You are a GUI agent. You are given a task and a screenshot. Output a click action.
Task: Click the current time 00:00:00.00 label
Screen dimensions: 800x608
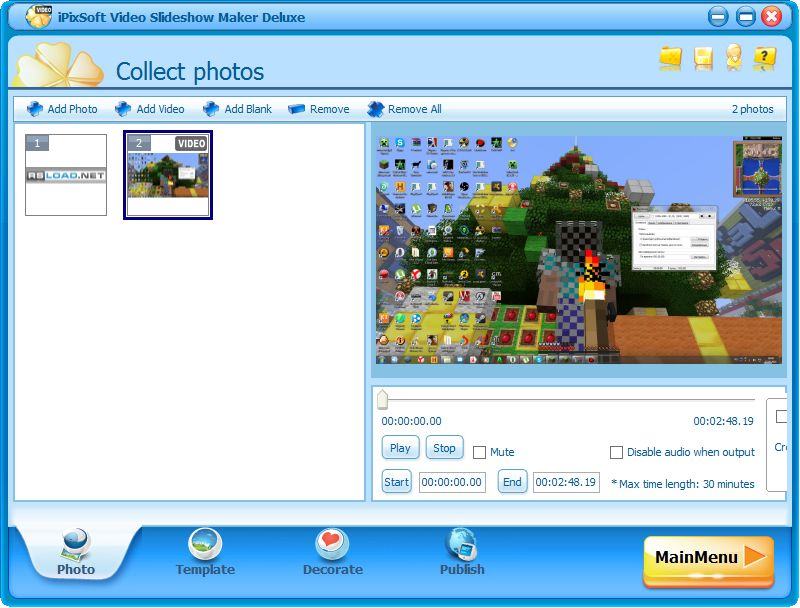coord(412,421)
